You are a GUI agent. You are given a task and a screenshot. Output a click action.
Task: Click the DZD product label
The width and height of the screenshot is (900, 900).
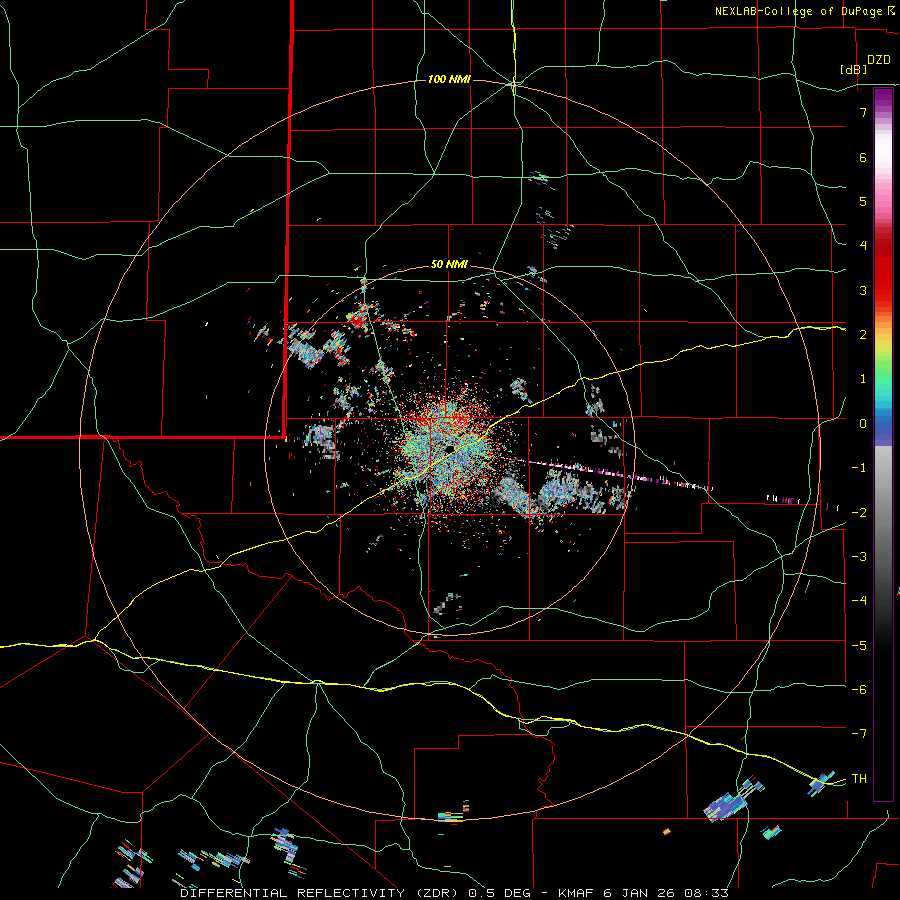[879, 60]
